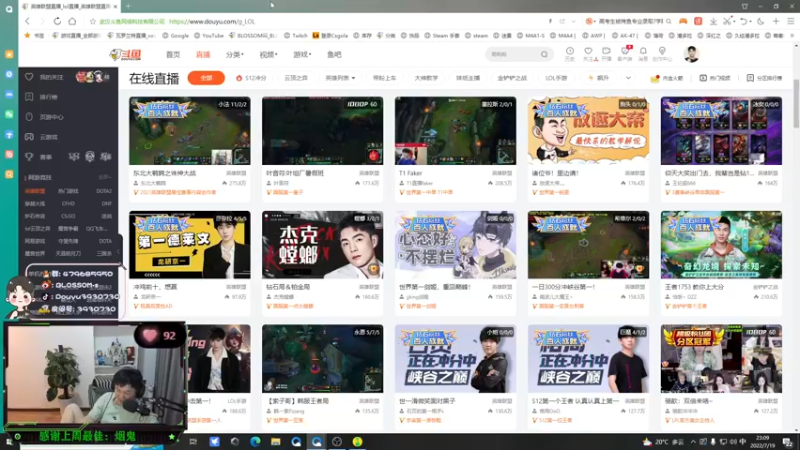The width and height of the screenshot is (800, 450).
Task: Show hidden system tray icons chevron
Action: point(693,441)
